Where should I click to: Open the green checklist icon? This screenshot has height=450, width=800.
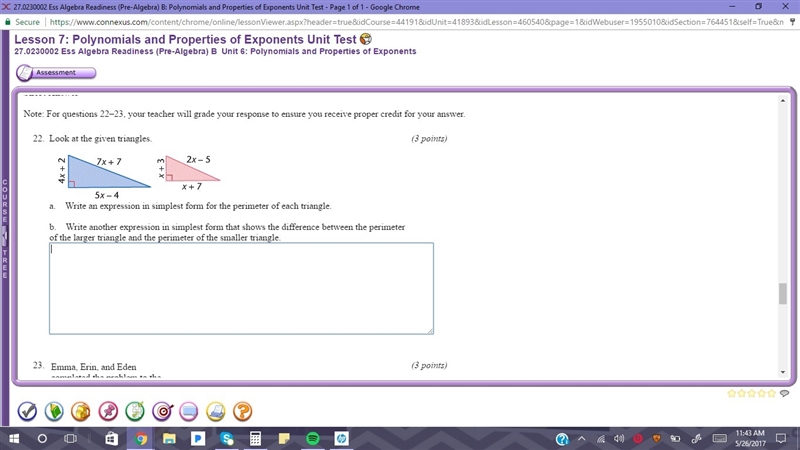tap(135, 411)
